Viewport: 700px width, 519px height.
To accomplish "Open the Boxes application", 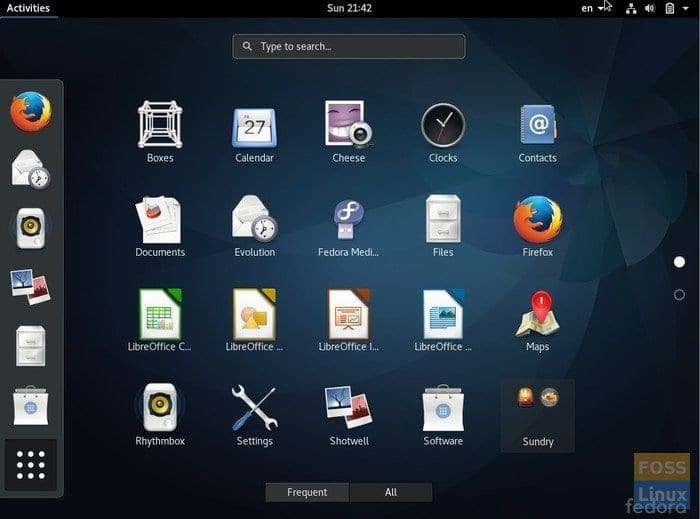I will (160, 133).
